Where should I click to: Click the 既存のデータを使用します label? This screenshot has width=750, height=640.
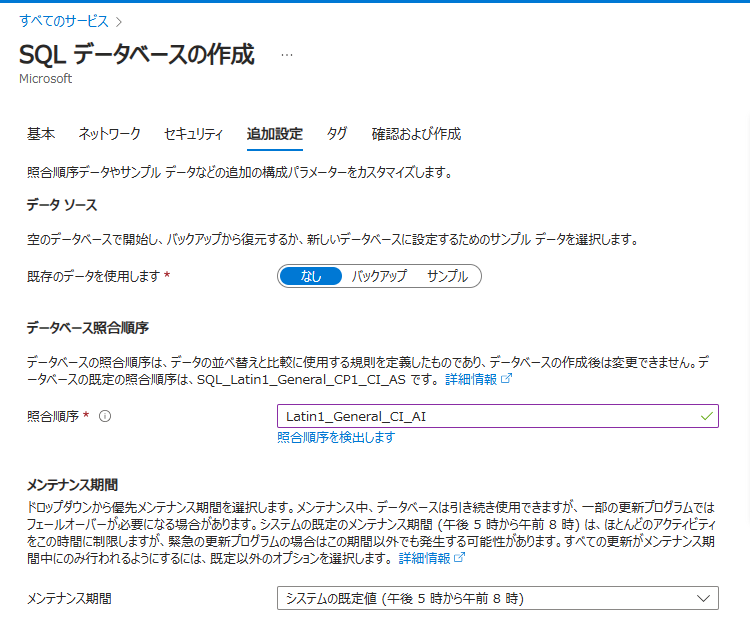[x=93, y=276]
